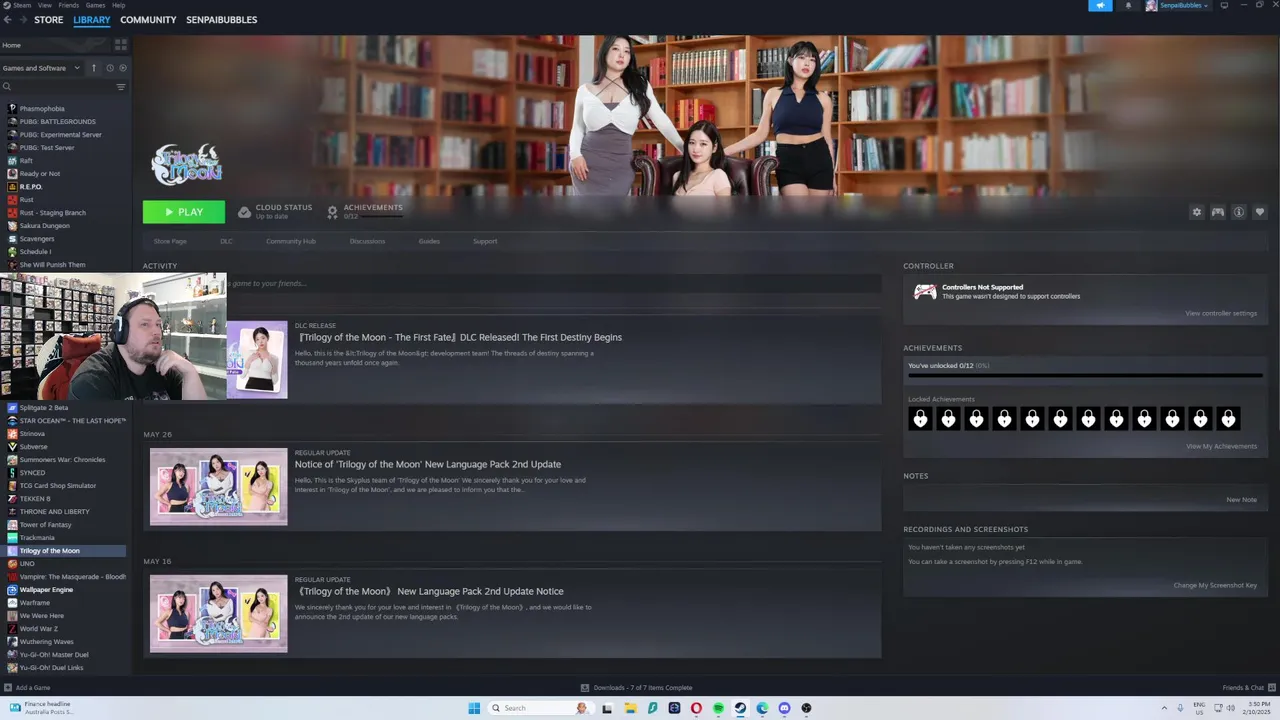Click View My Achievements
Screen dimensions: 1280x720
point(1221,446)
